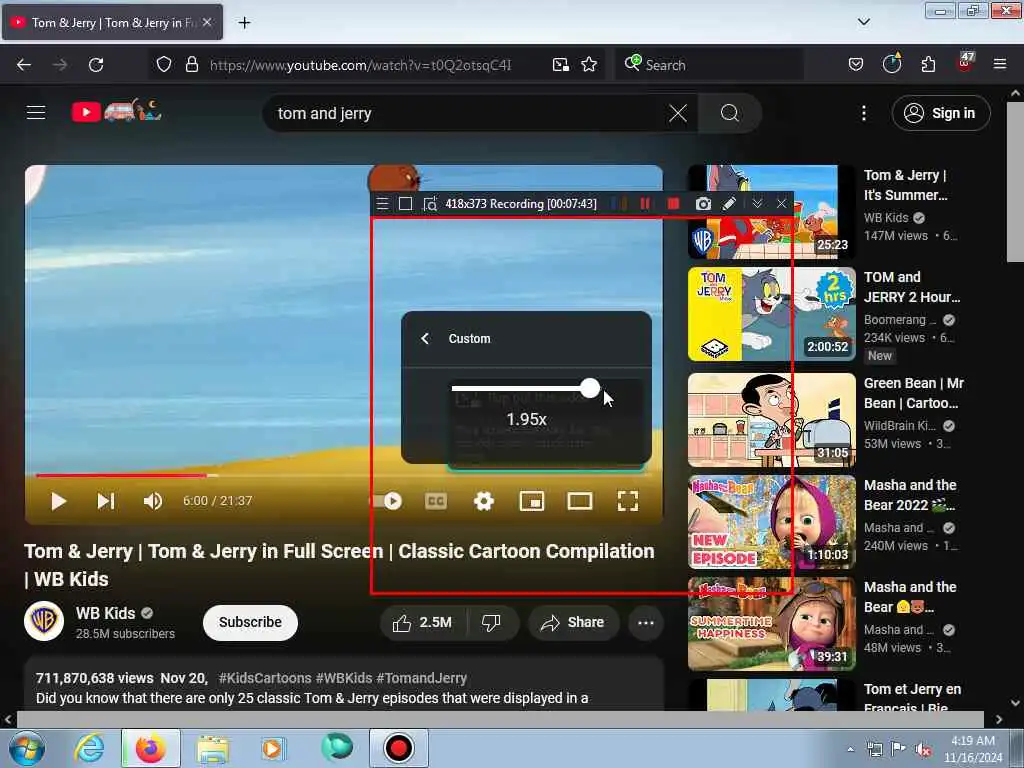The width and height of the screenshot is (1024, 768).
Task: Open more actions ellipsis under video
Action: coord(646,622)
